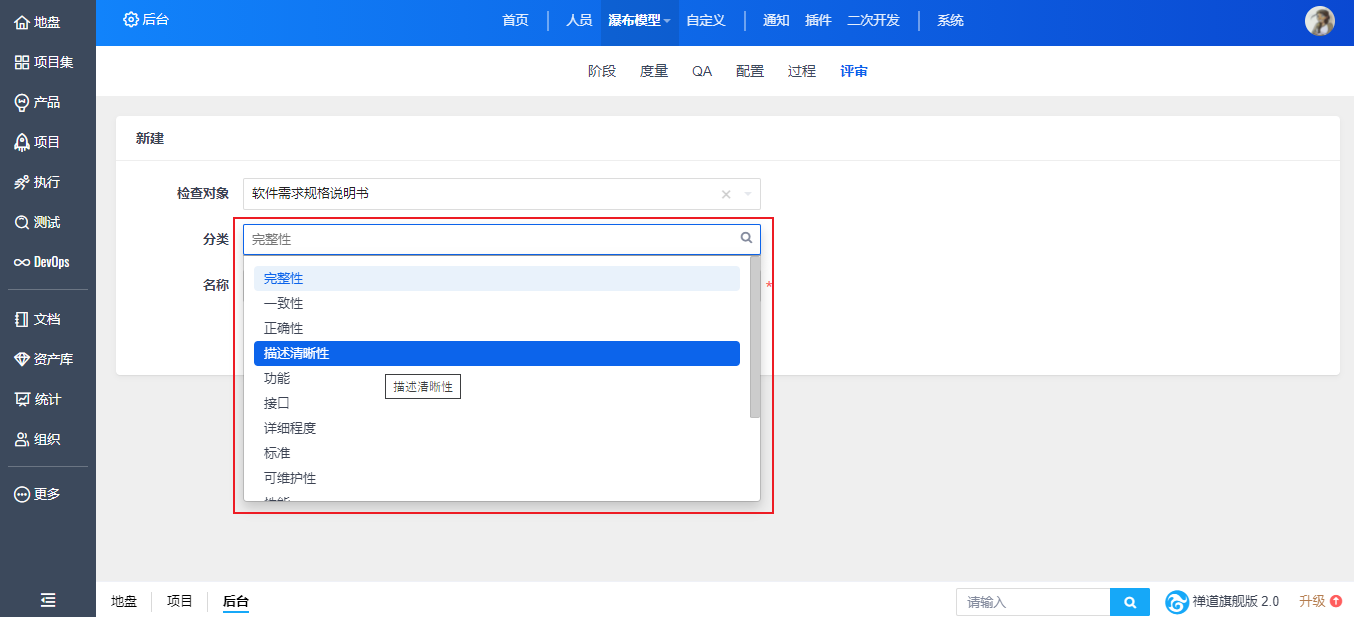Switch to the 阶段 sub-tab

click(602, 71)
